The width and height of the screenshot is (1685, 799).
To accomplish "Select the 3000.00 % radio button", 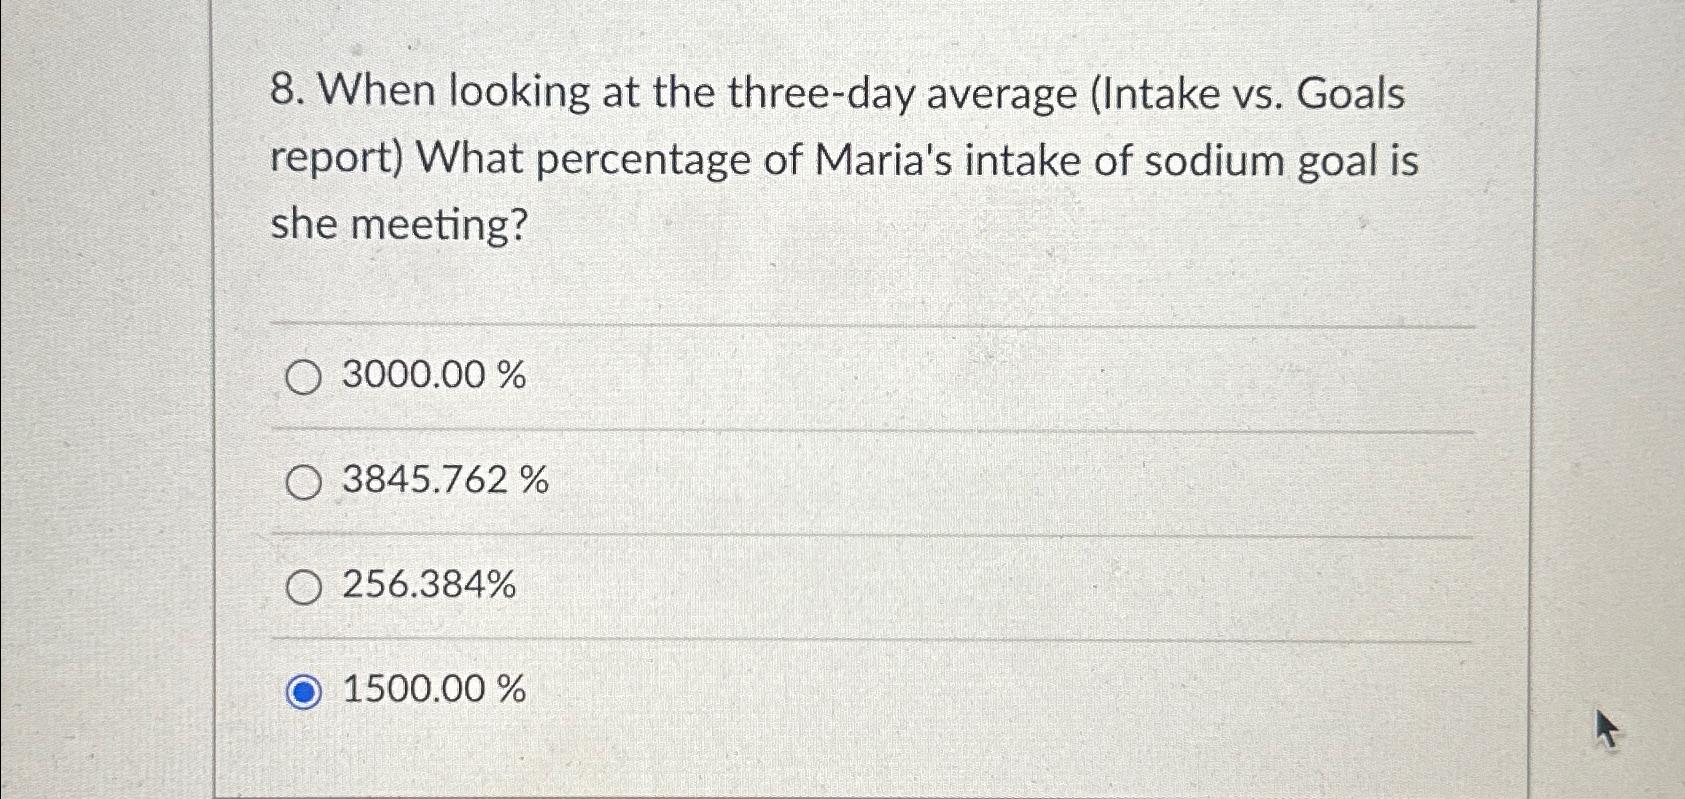I will pos(303,379).
